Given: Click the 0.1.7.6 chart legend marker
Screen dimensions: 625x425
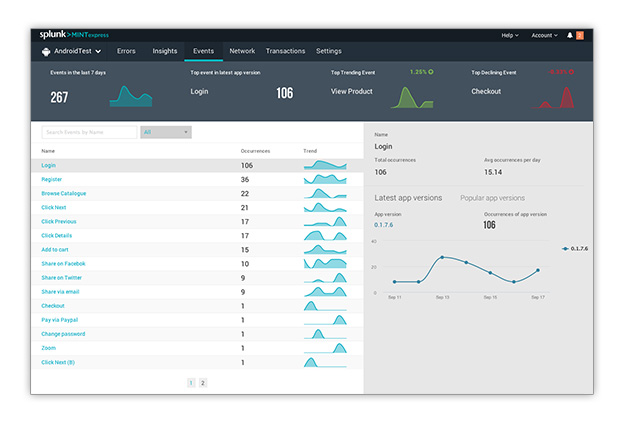Looking at the screenshot, I should [565, 249].
